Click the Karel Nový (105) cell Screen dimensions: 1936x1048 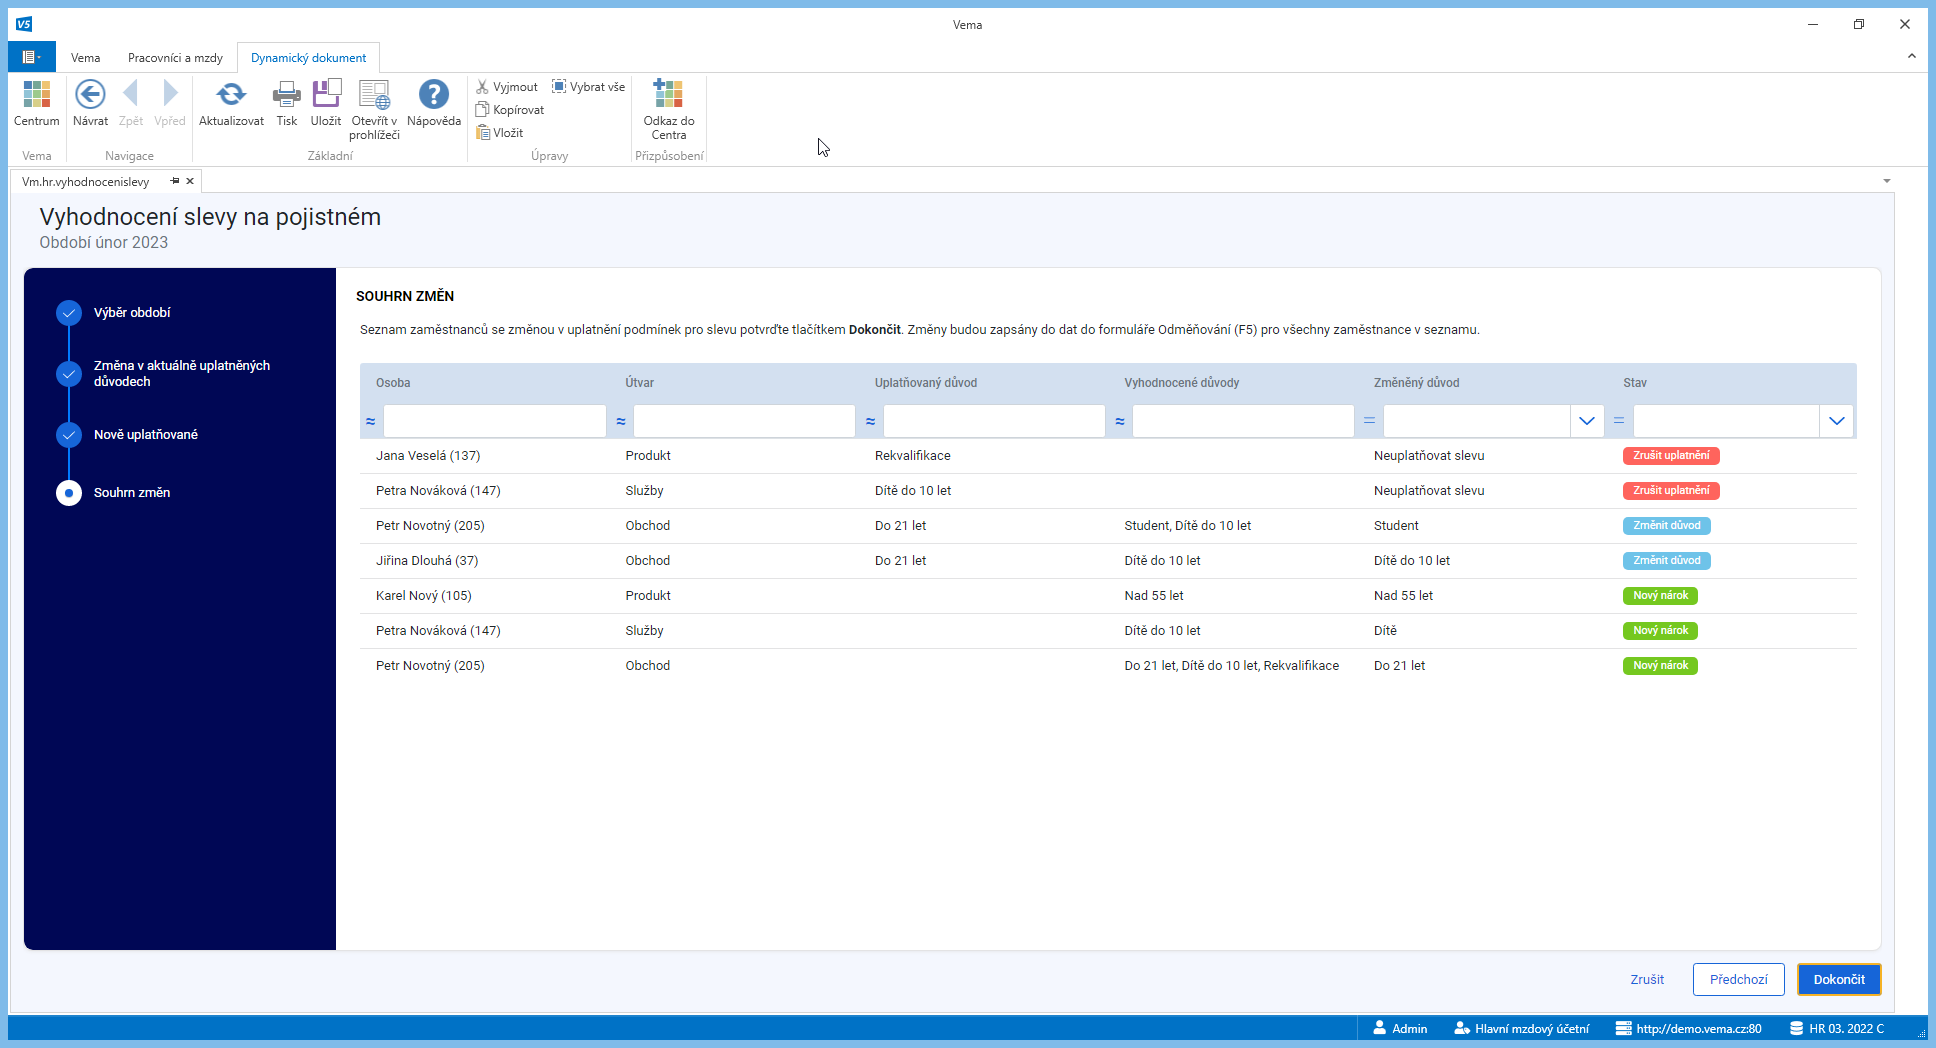coord(424,596)
